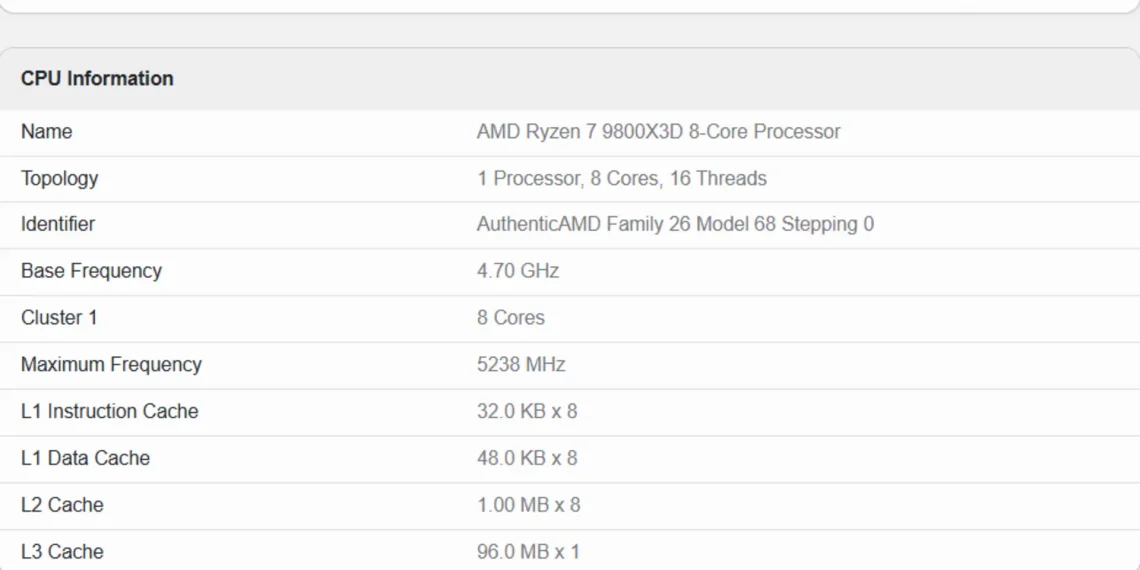Click AMD Ryzen 7 9800X3D processor name
The width and height of the screenshot is (1140, 570).
coord(659,132)
